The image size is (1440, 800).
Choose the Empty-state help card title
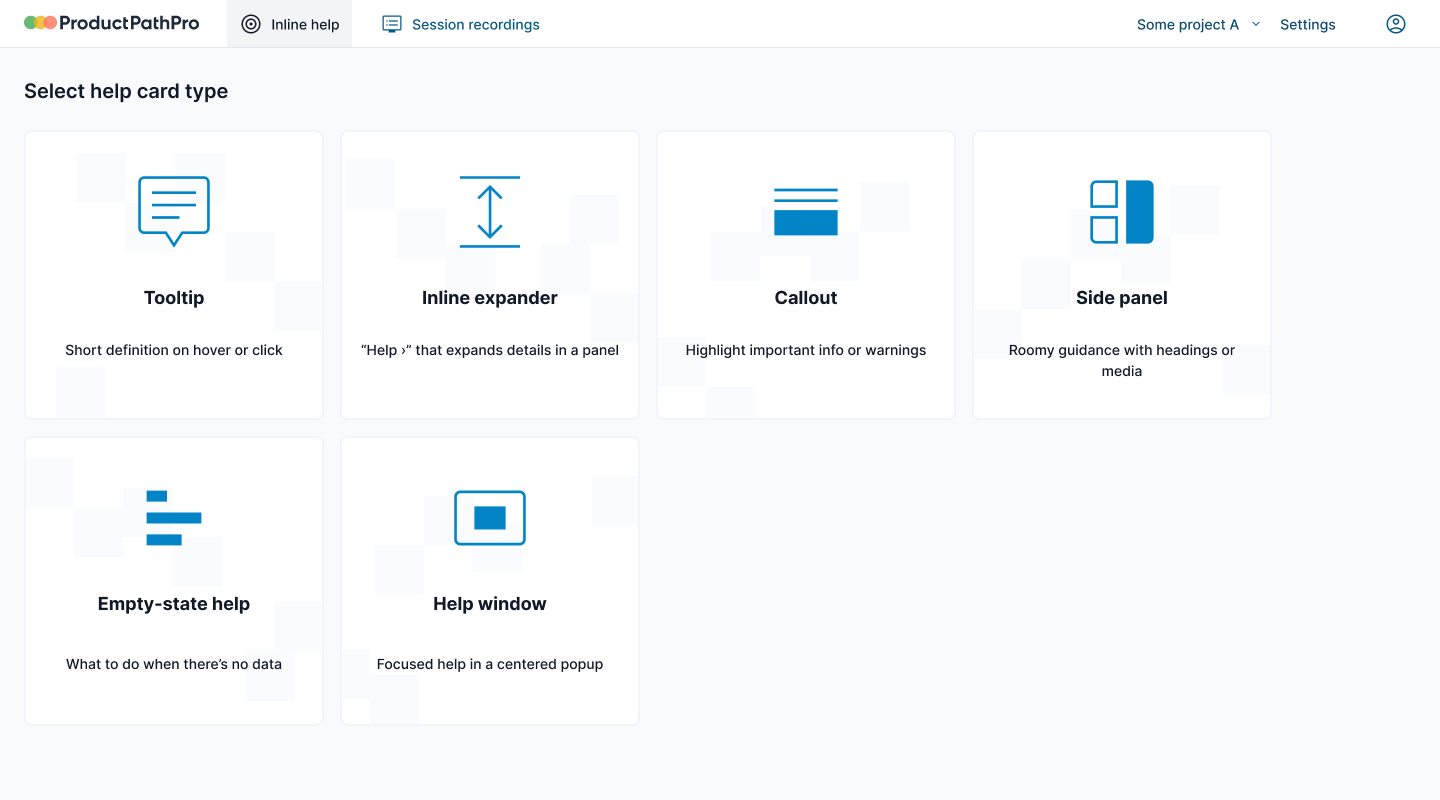pos(174,604)
